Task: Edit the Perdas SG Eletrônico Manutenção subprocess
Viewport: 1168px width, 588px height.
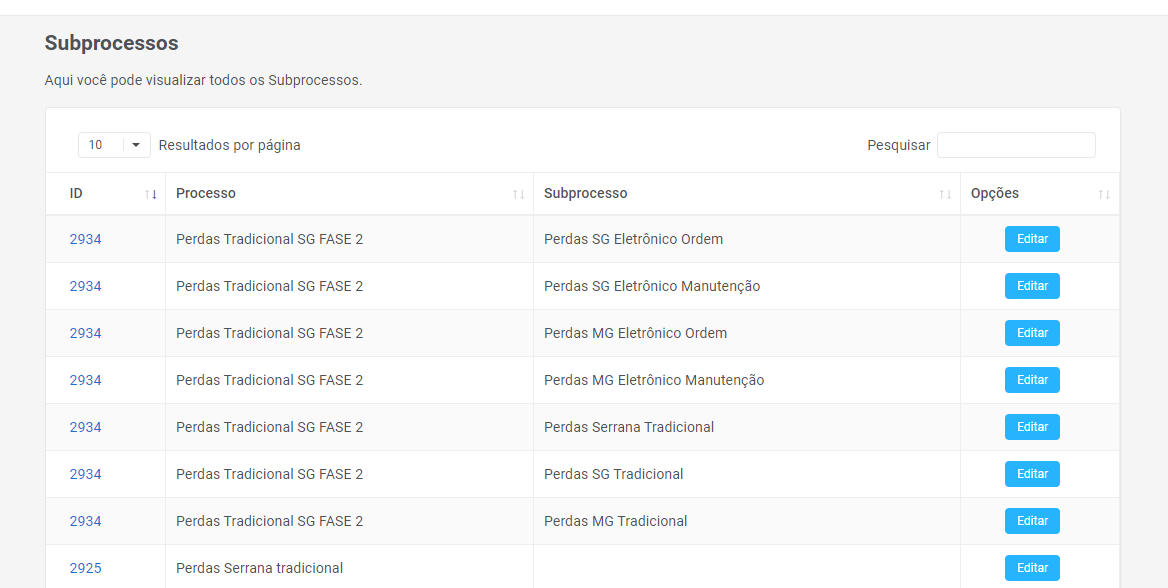Action: point(1032,286)
